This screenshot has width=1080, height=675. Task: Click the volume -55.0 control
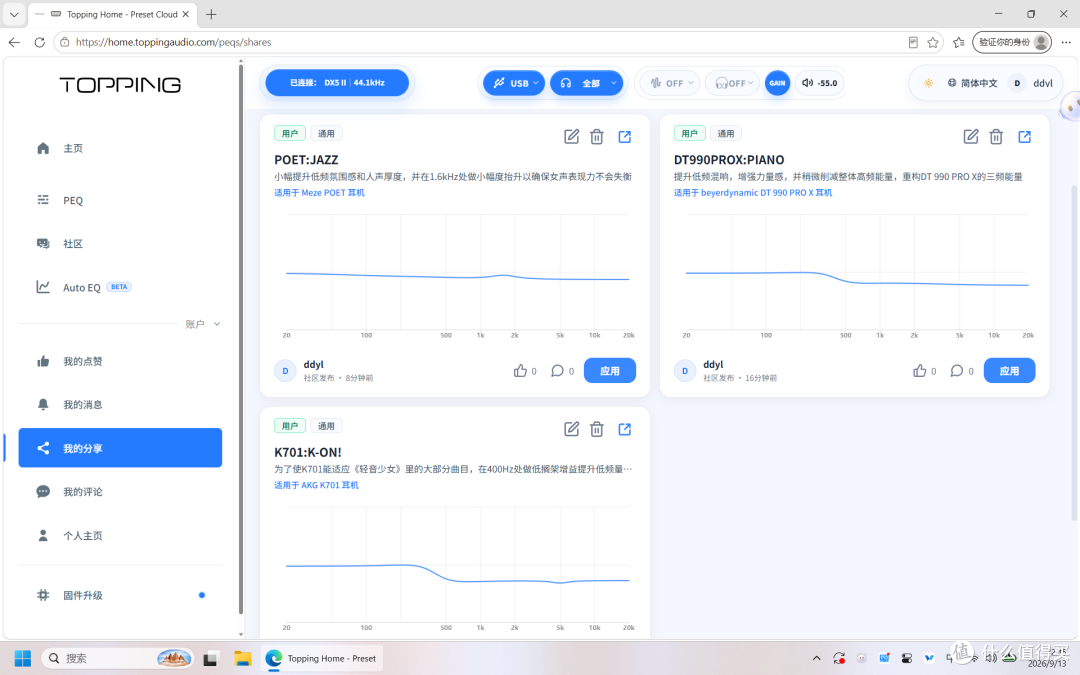[x=820, y=83]
